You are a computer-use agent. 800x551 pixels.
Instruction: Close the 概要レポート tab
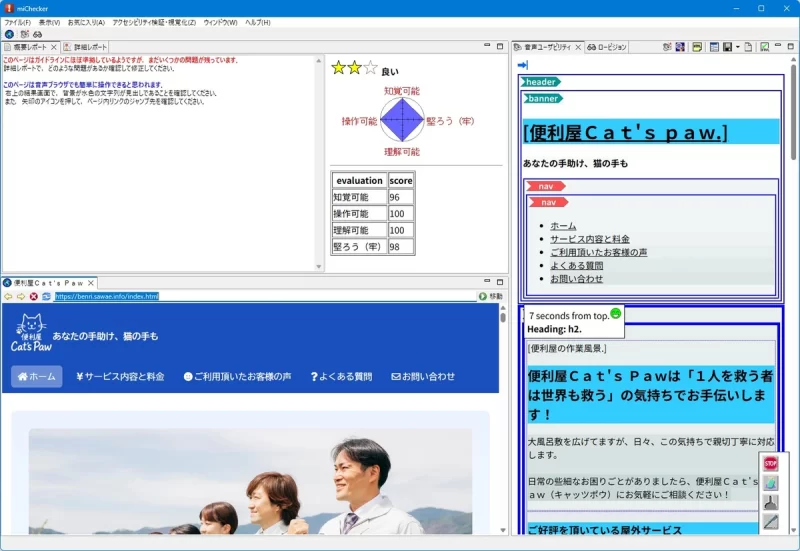54,47
